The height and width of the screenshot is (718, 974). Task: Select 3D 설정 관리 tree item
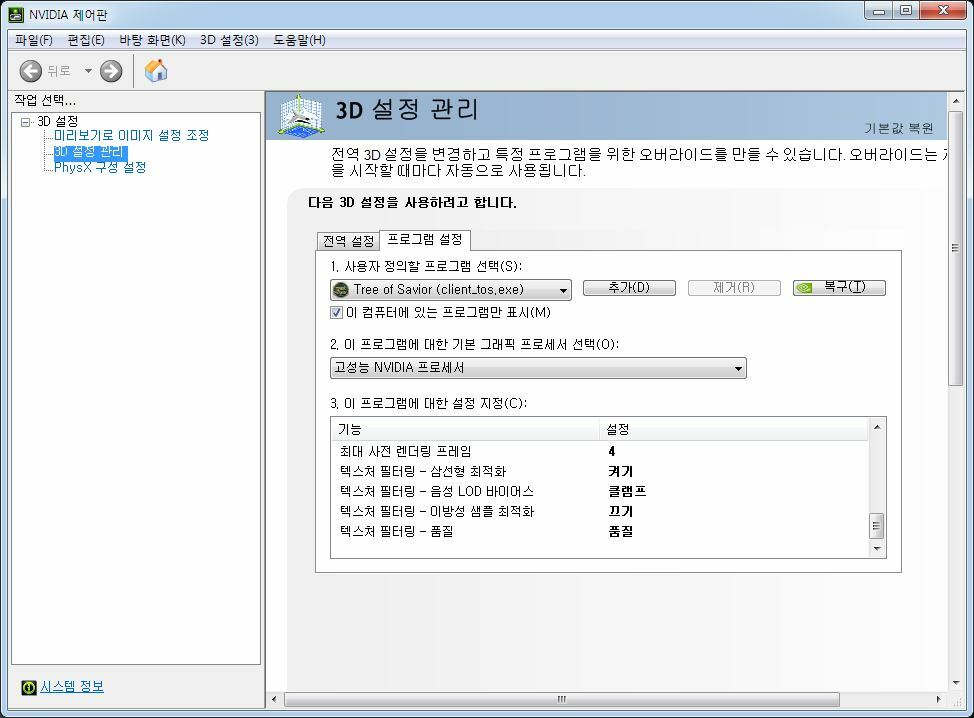(x=91, y=152)
